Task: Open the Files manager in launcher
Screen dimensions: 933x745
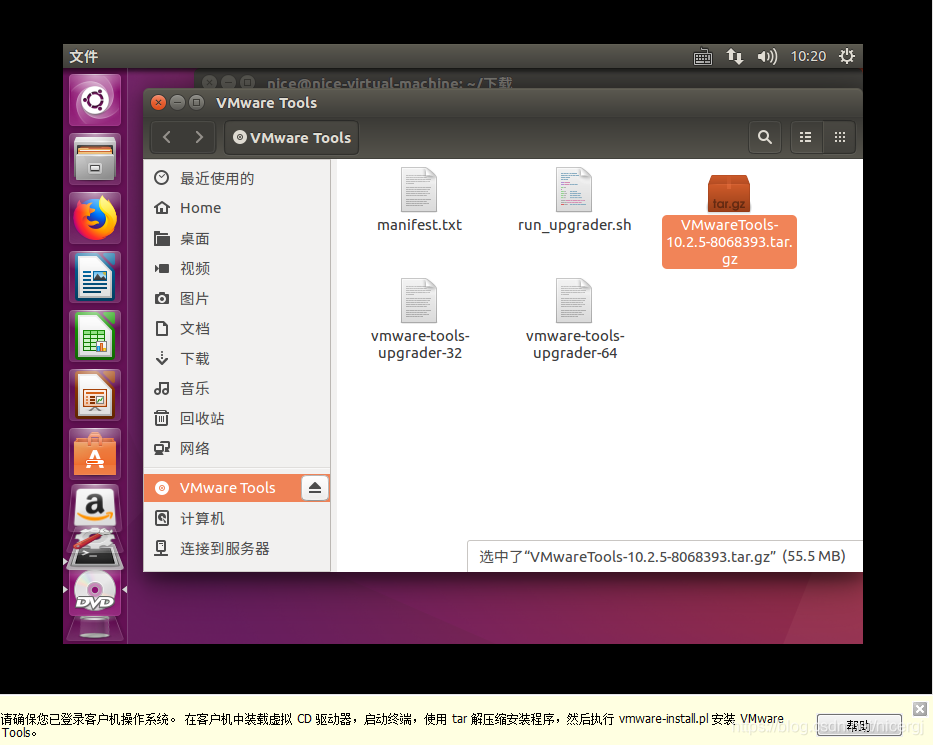Action: click(95, 159)
